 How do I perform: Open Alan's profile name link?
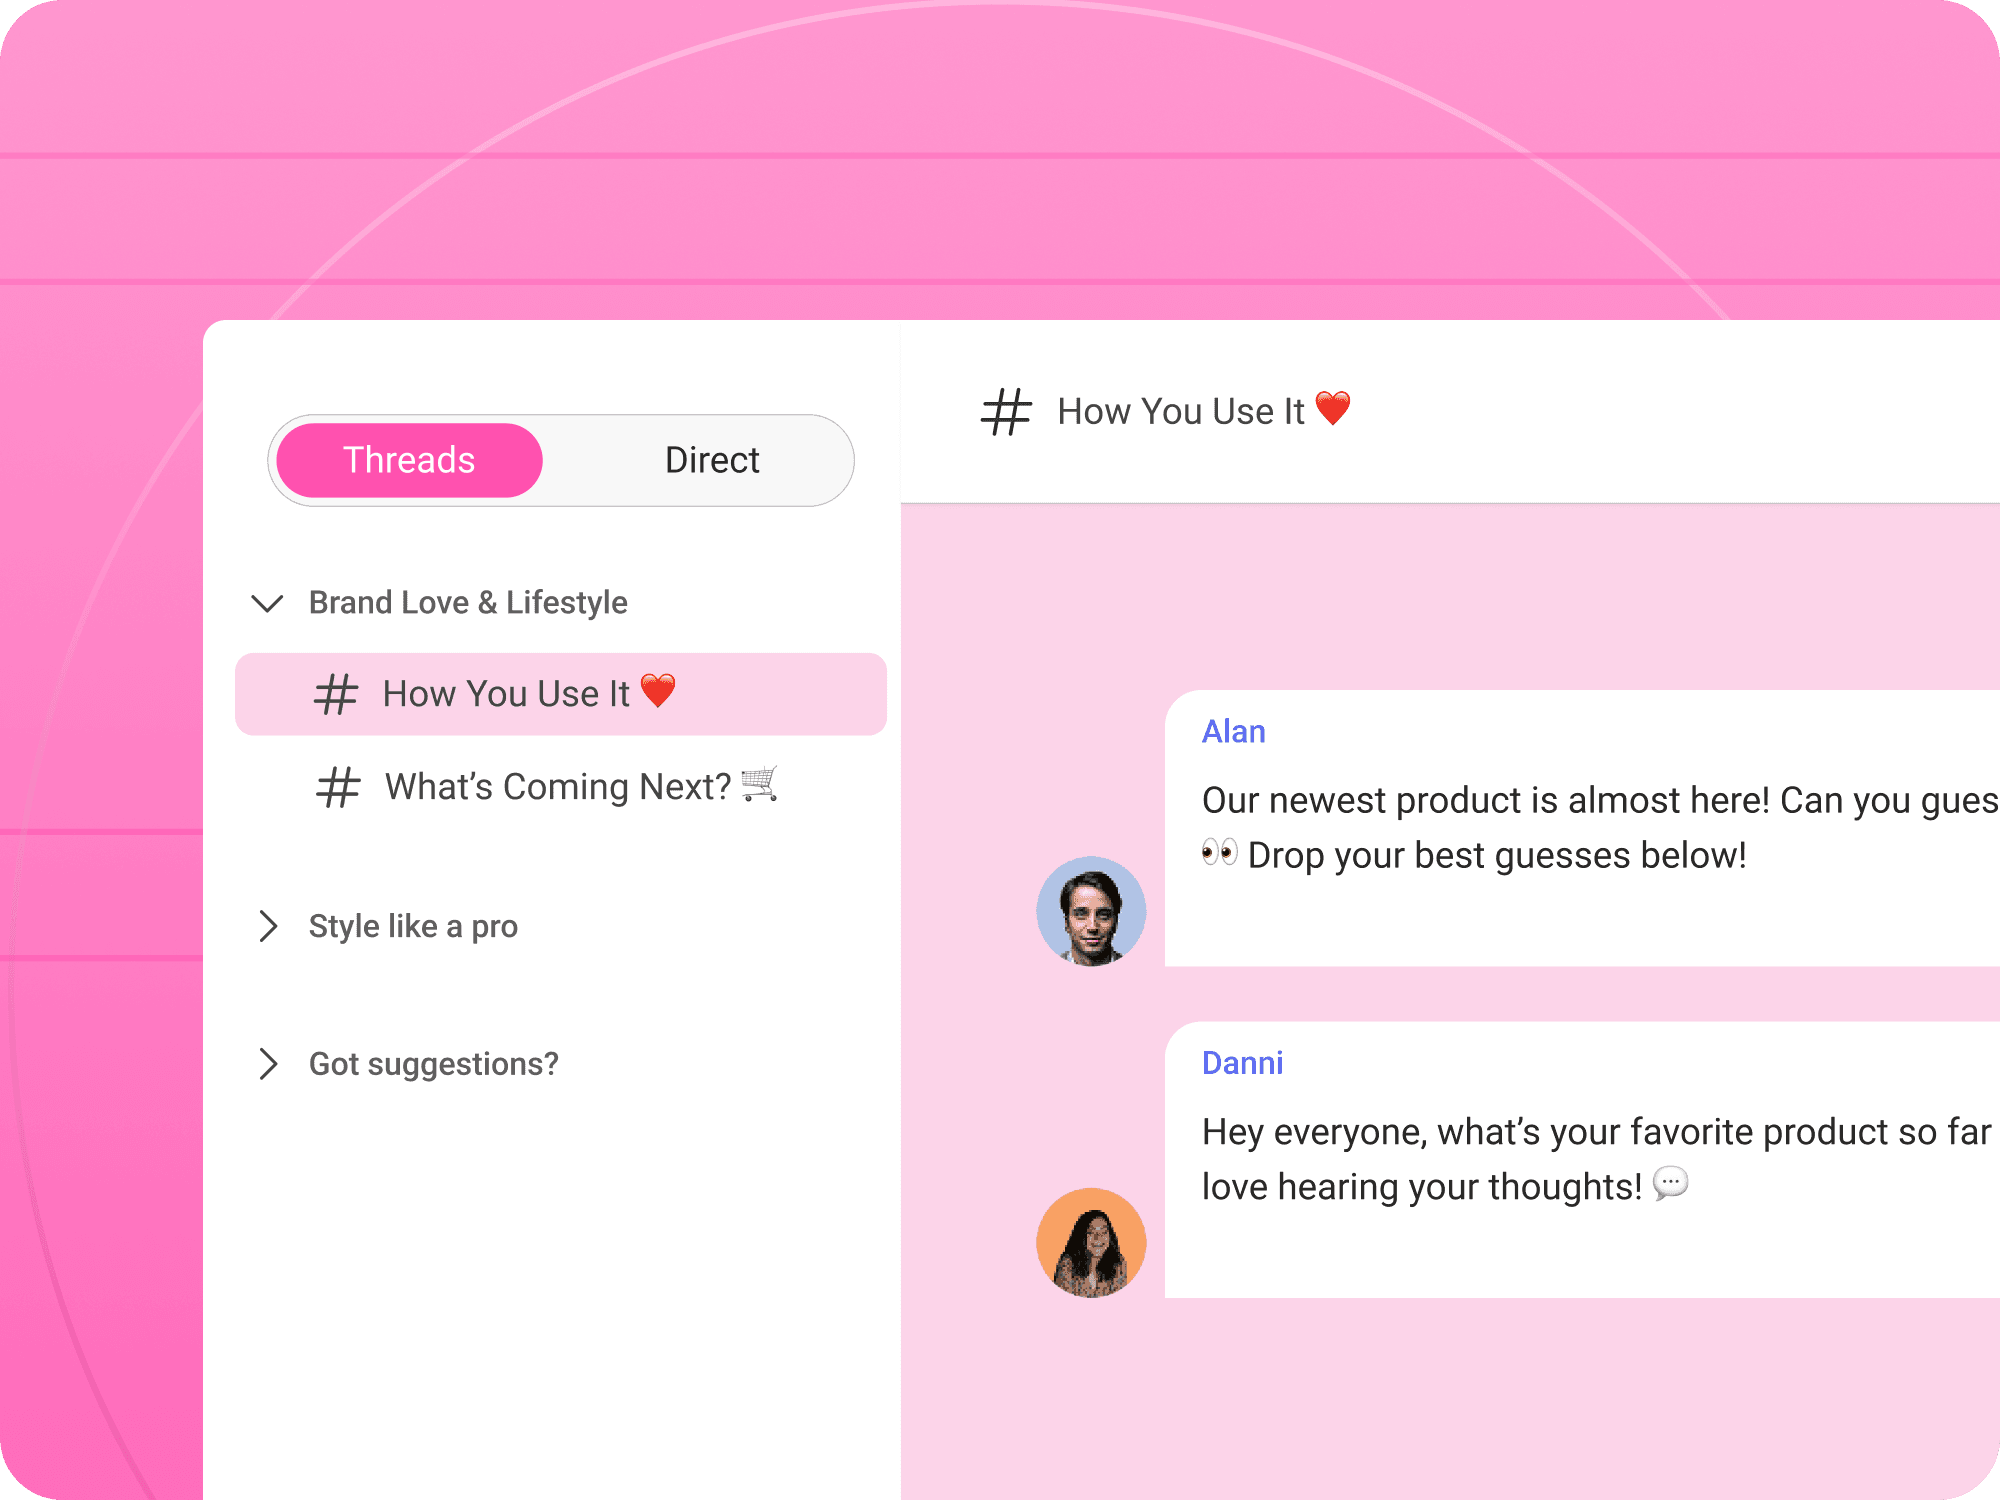1233,732
